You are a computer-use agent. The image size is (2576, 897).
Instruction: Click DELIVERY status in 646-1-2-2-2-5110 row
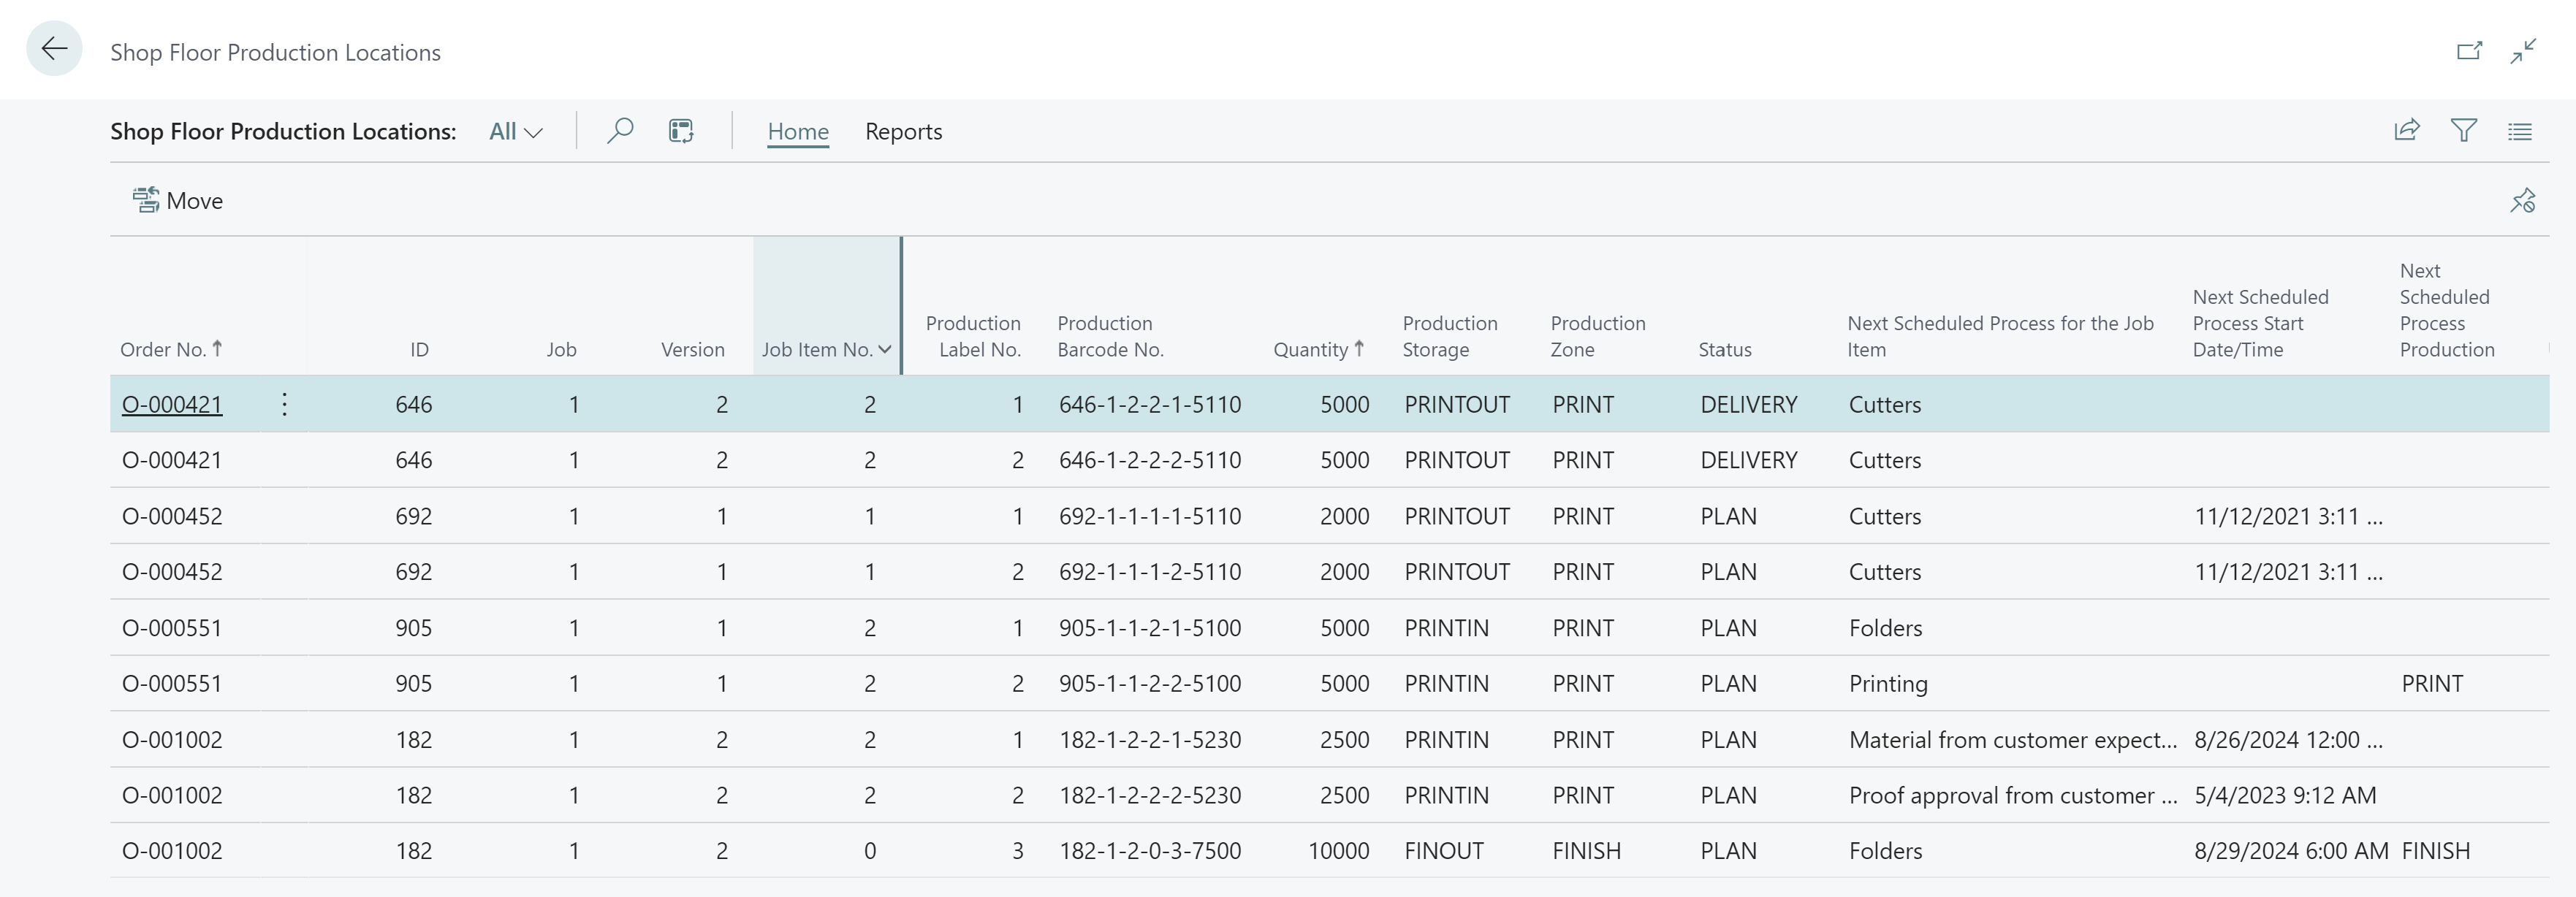click(x=1749, y=460)
